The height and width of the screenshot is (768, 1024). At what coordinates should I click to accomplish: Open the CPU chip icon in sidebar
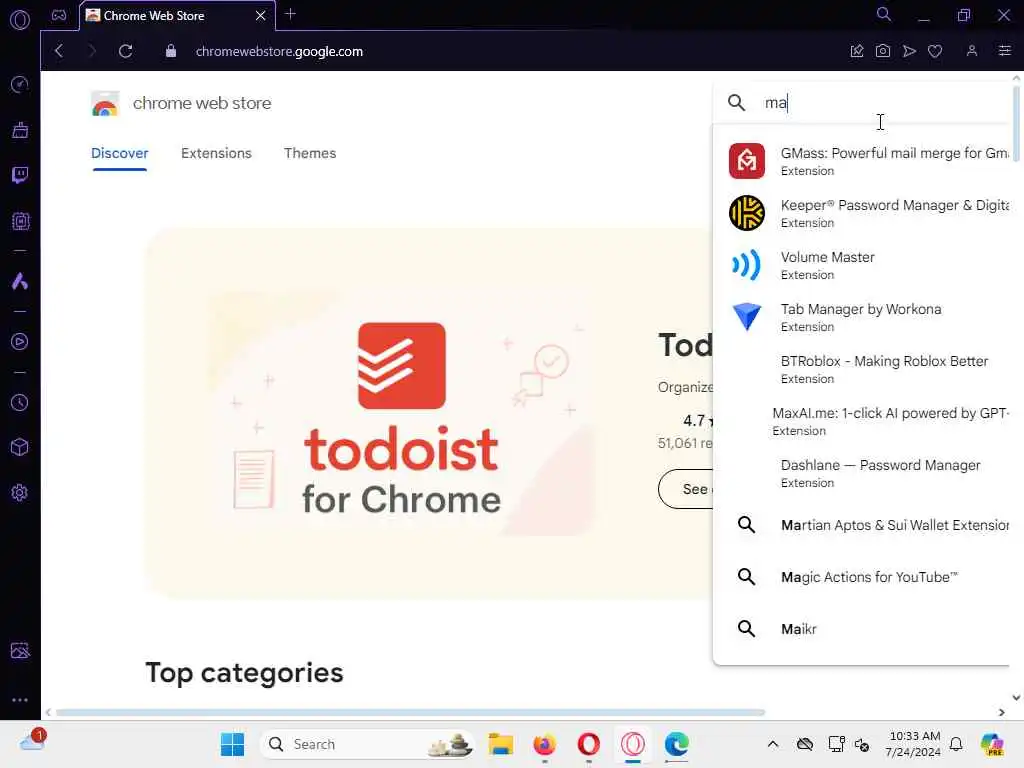pos(20,221)
